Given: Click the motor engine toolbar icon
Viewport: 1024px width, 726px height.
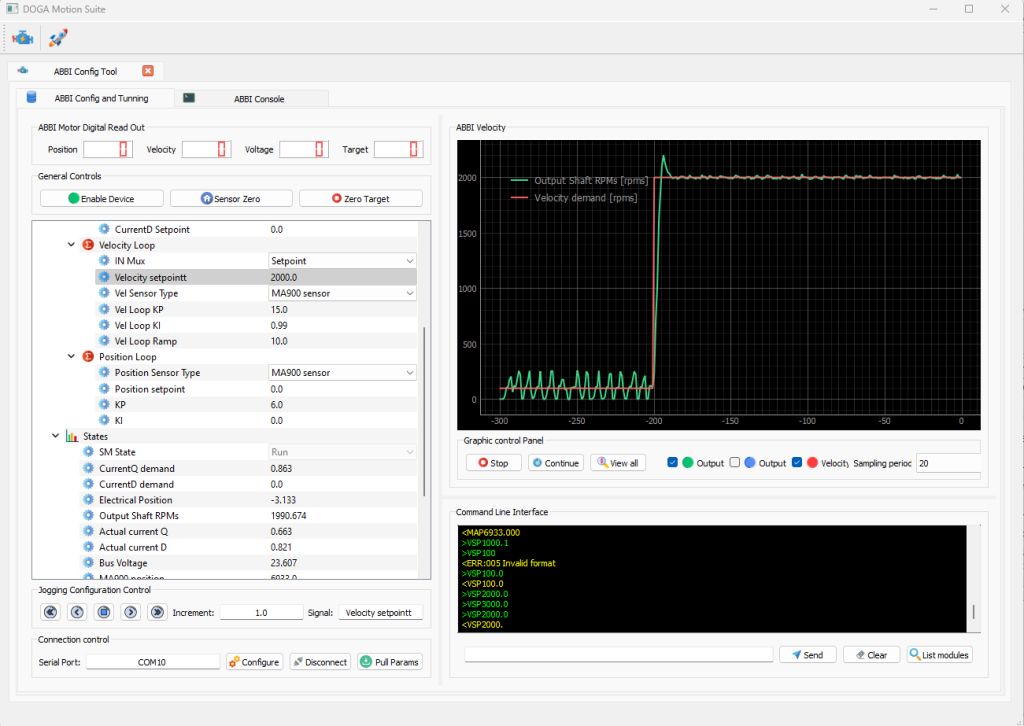Looking at the screenshot, I should point(23,38).
